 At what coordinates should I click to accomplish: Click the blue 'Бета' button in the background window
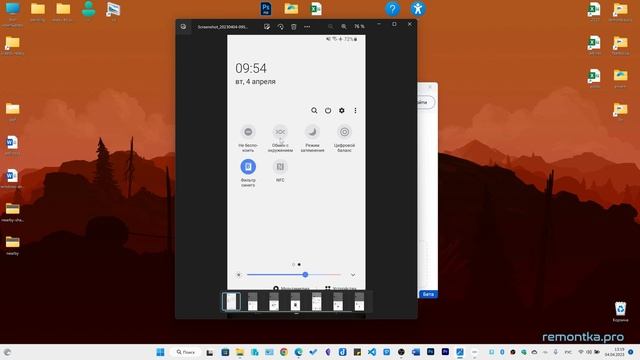coord(428,294)
